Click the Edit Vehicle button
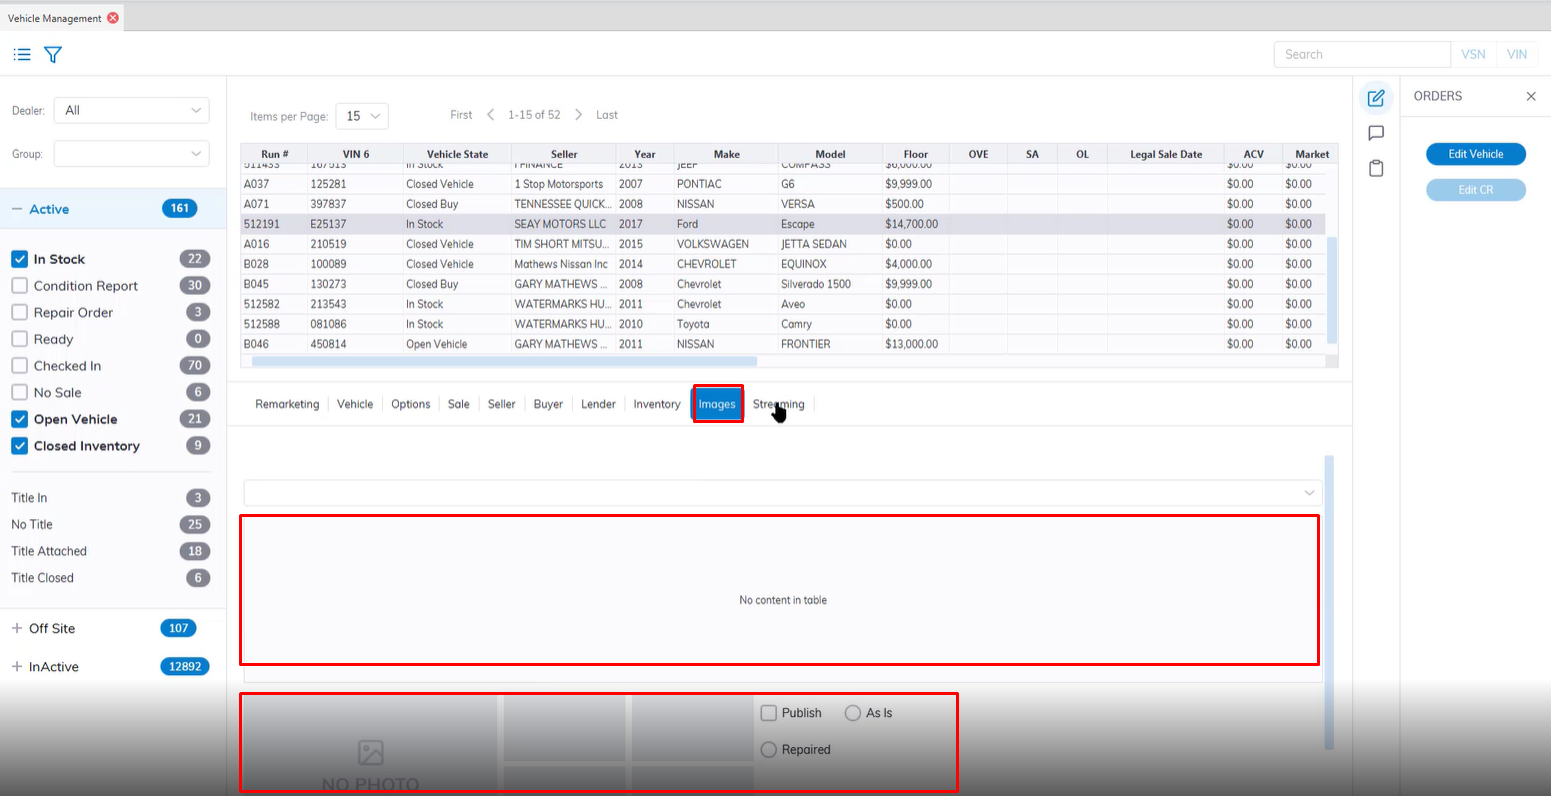This screenshot has width=1551, height=796. click(x=1475, y=154)
